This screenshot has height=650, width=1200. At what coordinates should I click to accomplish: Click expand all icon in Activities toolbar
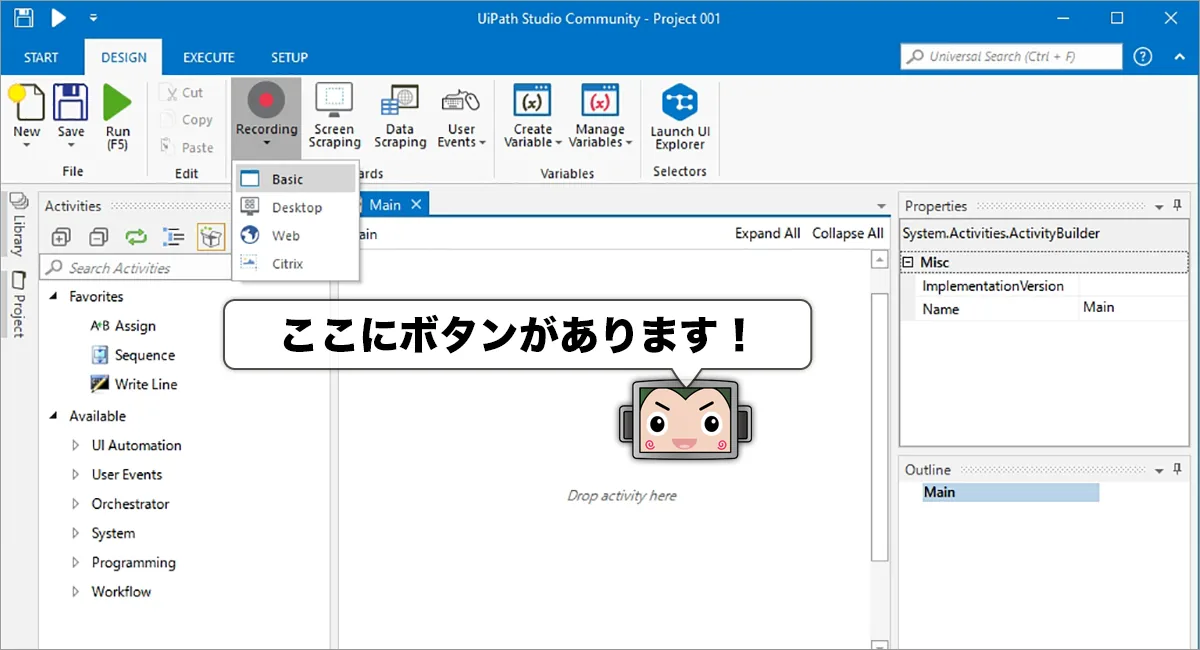coord(60,237)
